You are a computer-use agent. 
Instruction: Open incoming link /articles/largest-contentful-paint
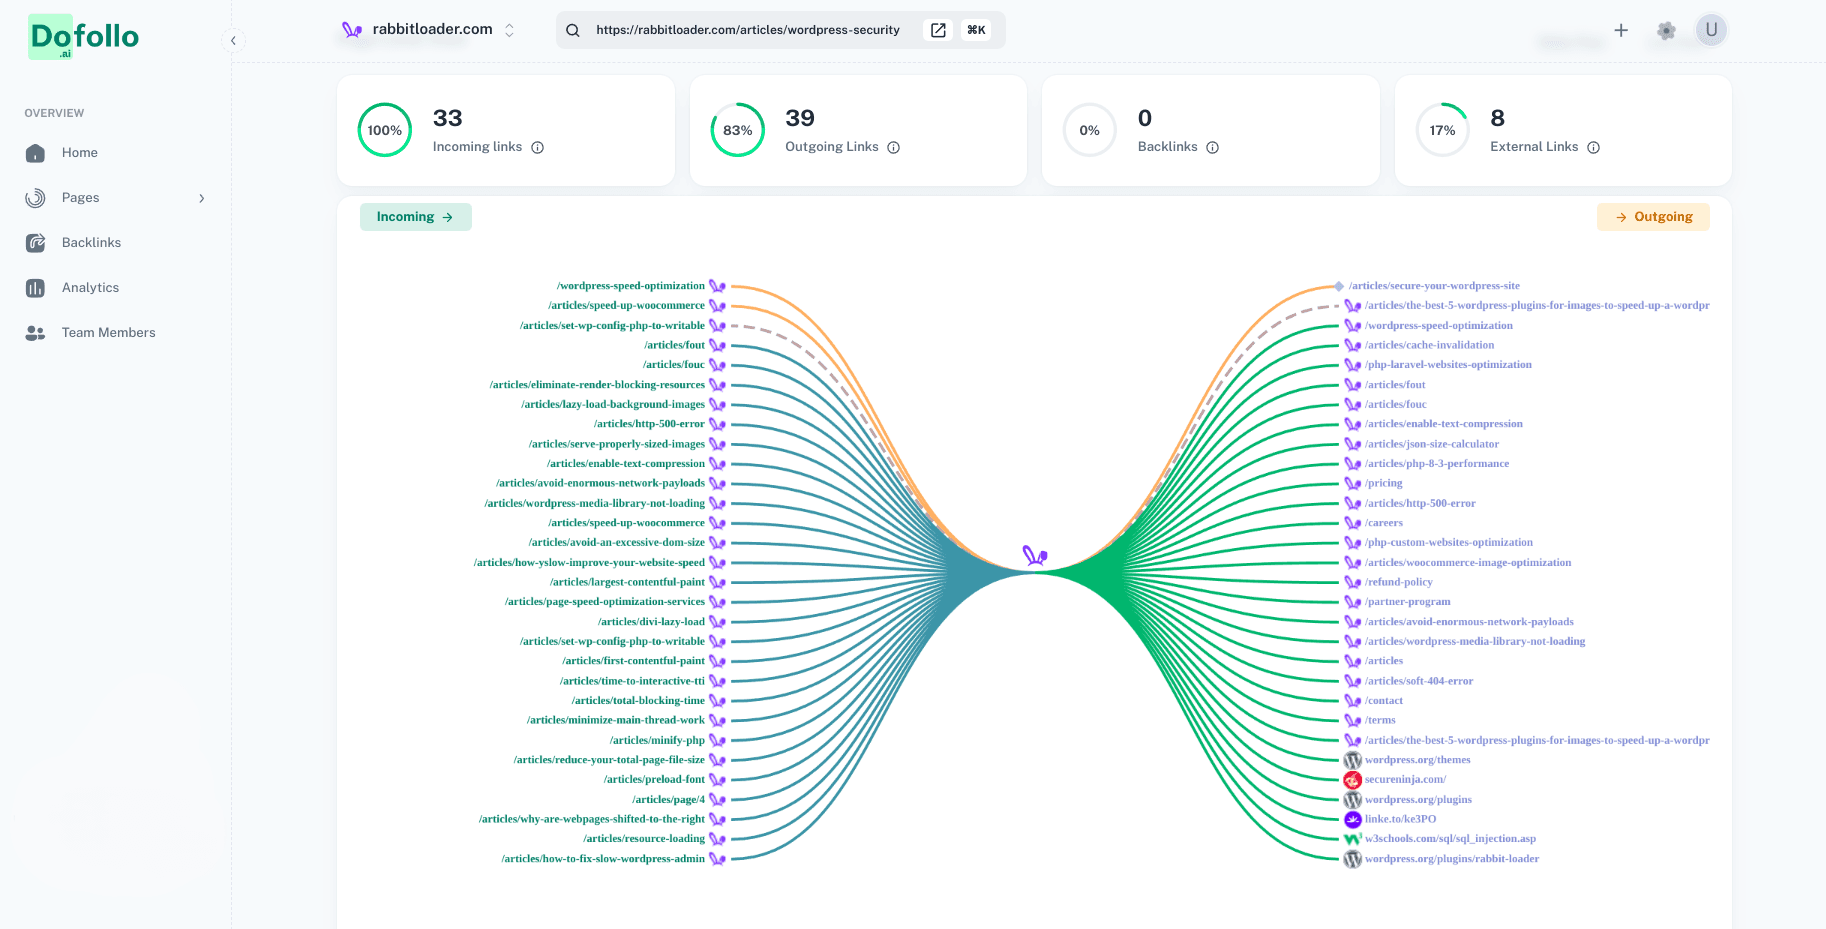(x=627, y=582)
